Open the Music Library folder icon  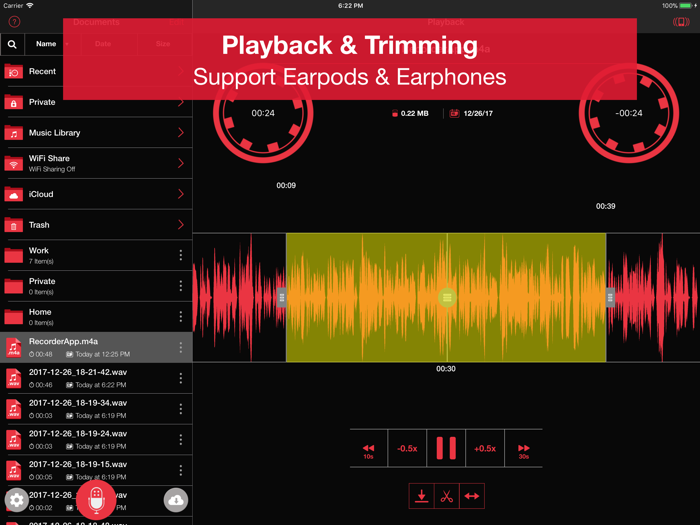(x=13, y=133)
